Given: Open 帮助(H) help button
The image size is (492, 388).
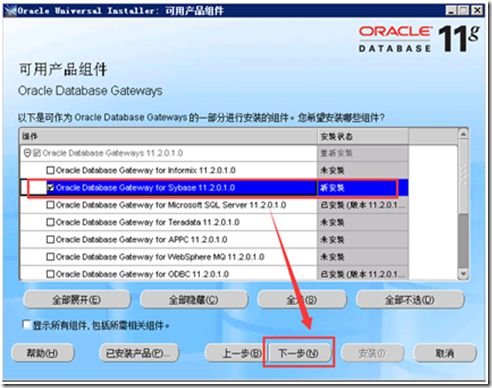Looking at the screenshot, I should tap(43, 353).
